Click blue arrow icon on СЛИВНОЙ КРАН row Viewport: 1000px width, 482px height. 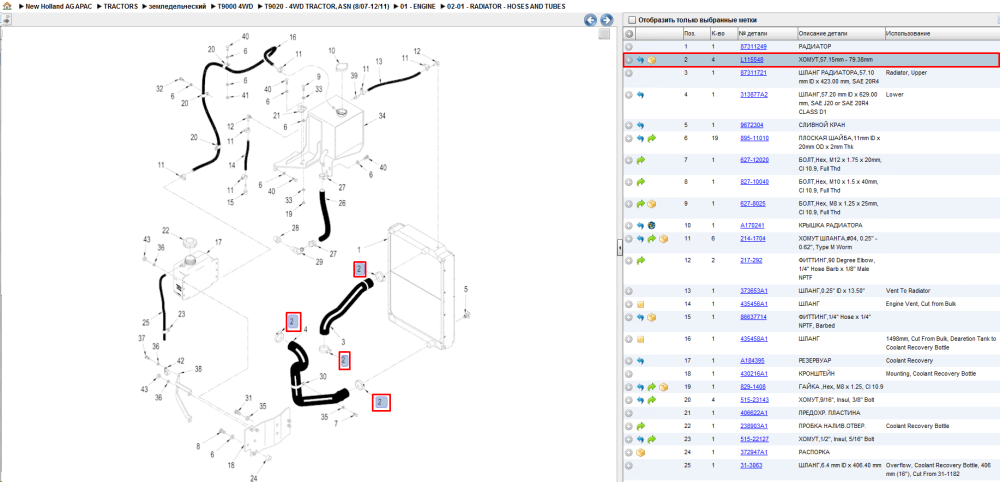pos(640,125)
